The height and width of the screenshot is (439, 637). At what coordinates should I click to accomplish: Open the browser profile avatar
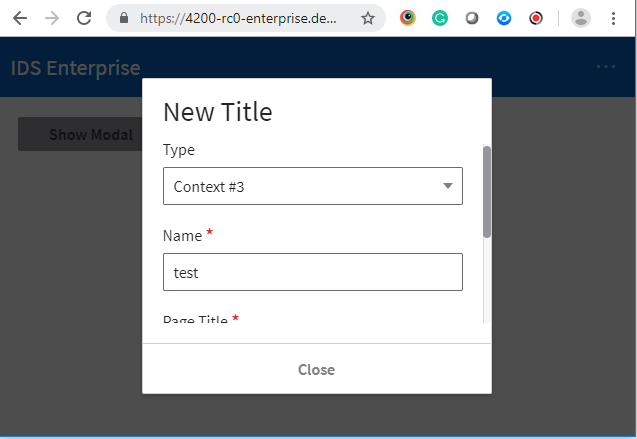pyautogui.click(x=581, y=18)
